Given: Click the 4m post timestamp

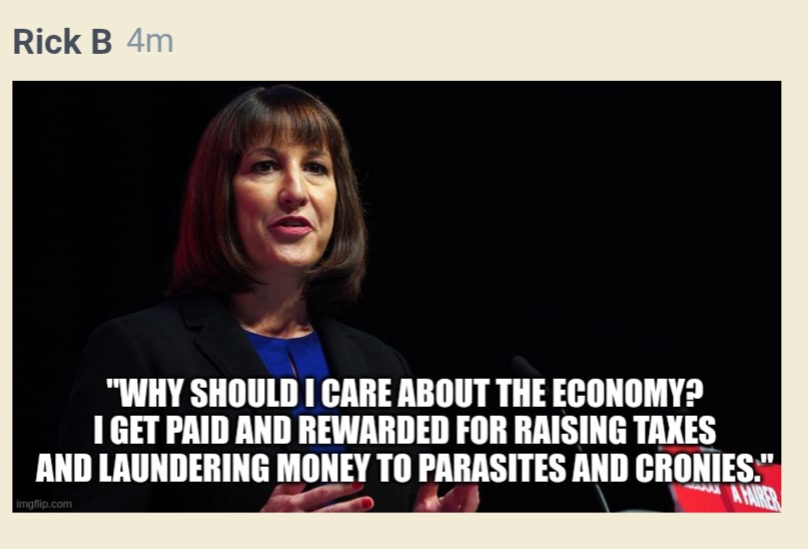Looking at the screenshot, I should 150,41.
